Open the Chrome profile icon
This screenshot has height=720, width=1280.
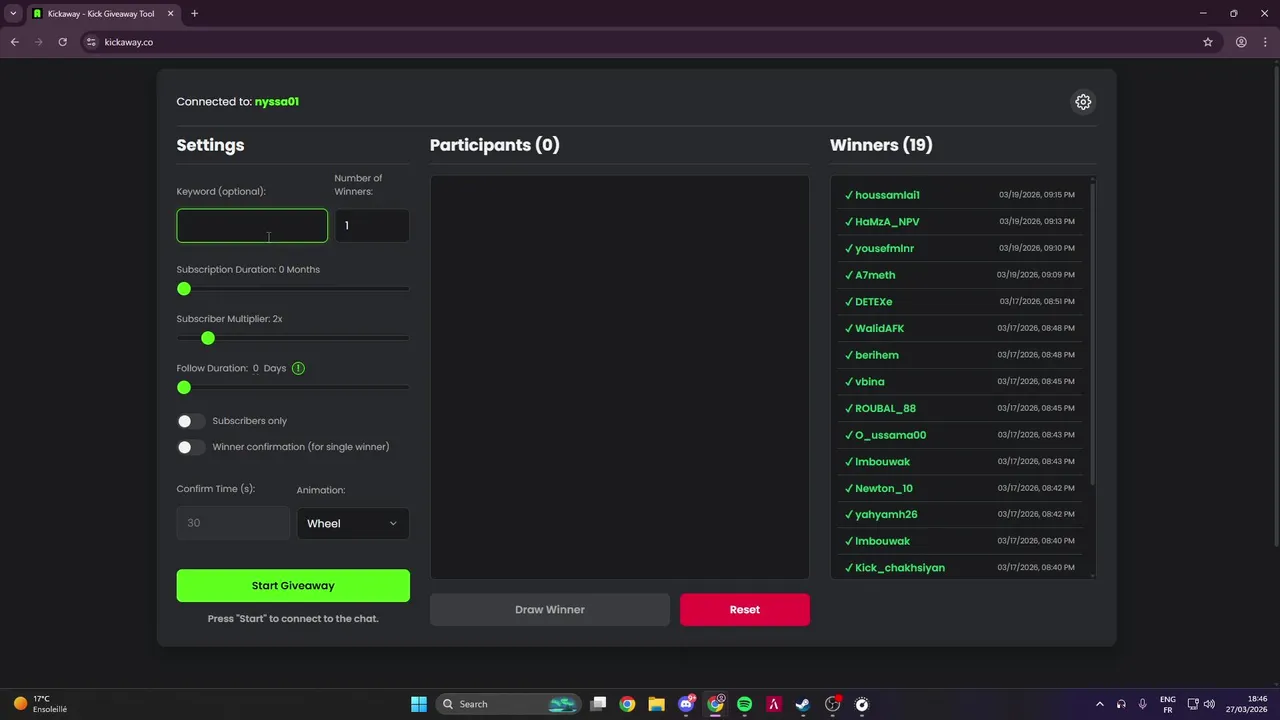point(1241,42)
